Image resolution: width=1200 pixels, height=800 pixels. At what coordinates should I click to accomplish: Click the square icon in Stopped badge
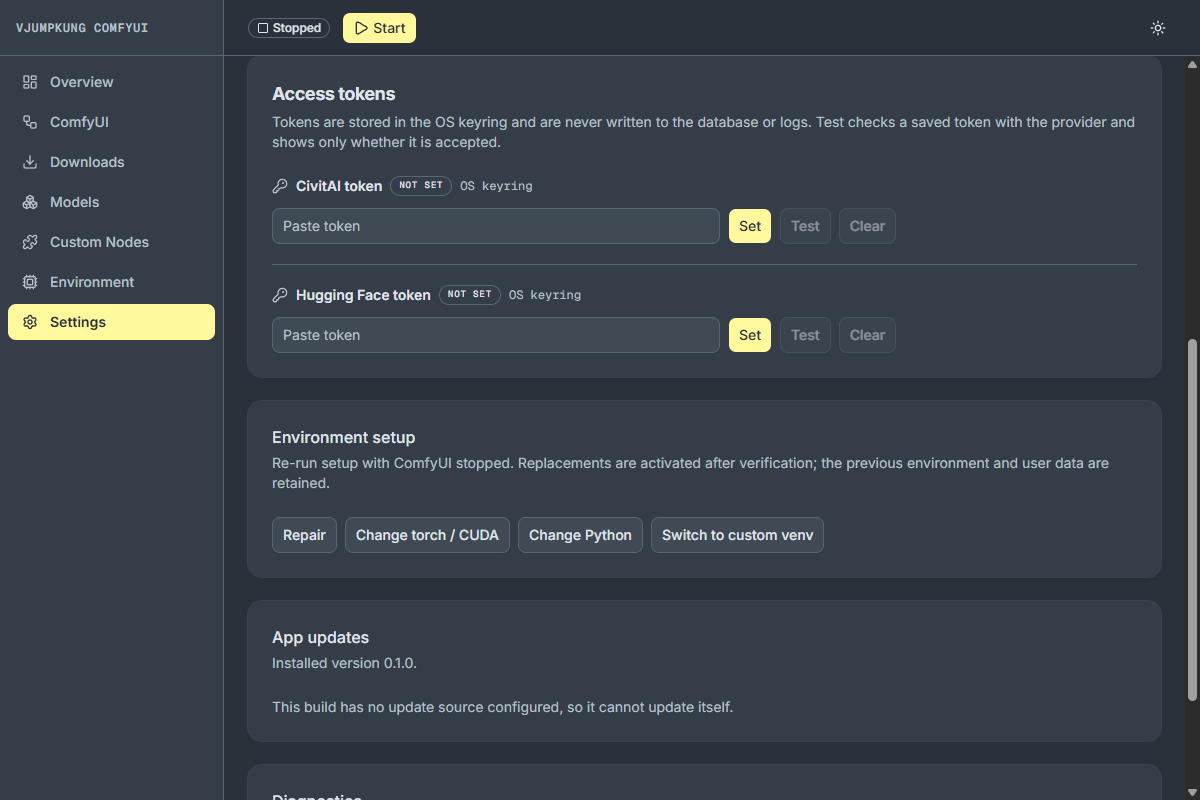[263, 28]
